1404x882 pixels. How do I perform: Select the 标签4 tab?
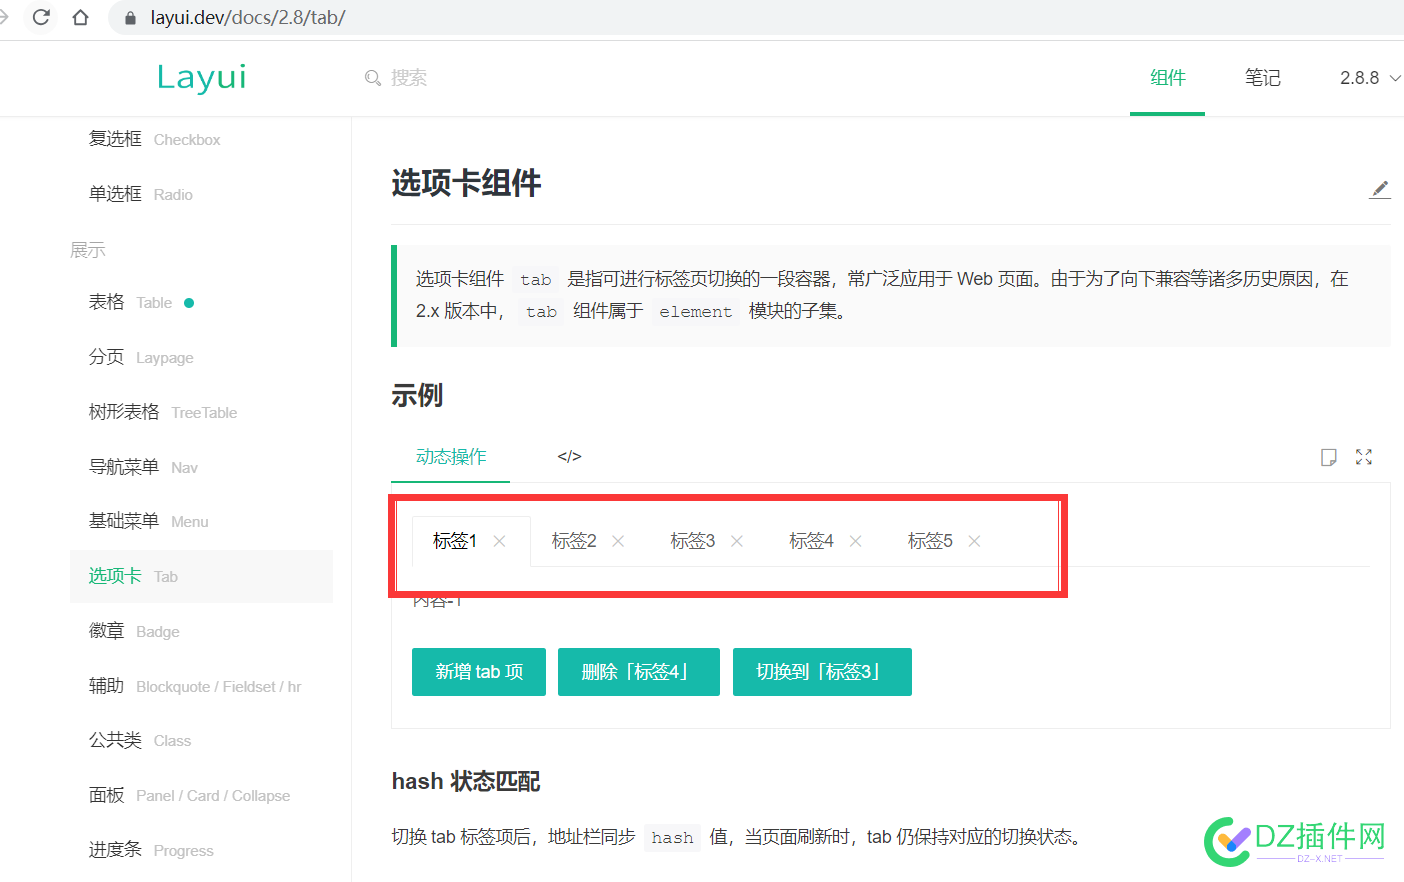coord(811,541)
